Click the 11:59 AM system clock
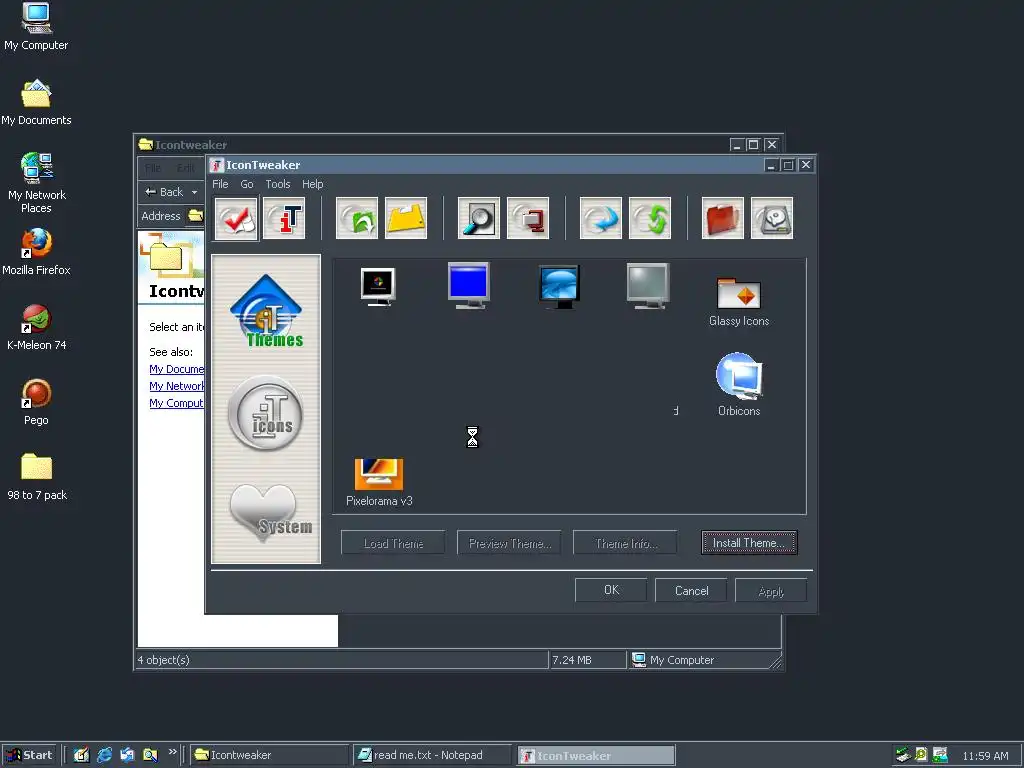Screen dimensions: 1024x768 [985, 756]
